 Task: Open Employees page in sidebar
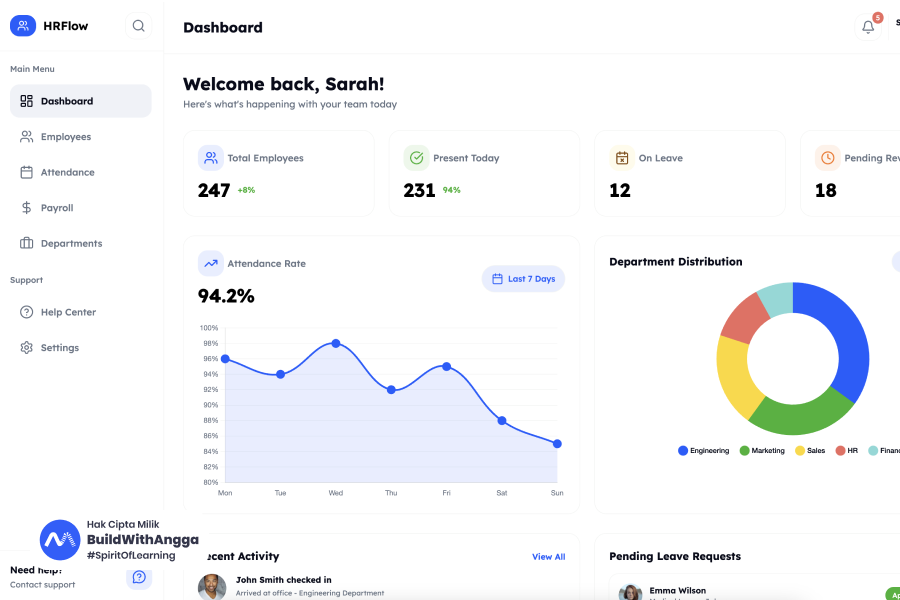tap(65, 137)
